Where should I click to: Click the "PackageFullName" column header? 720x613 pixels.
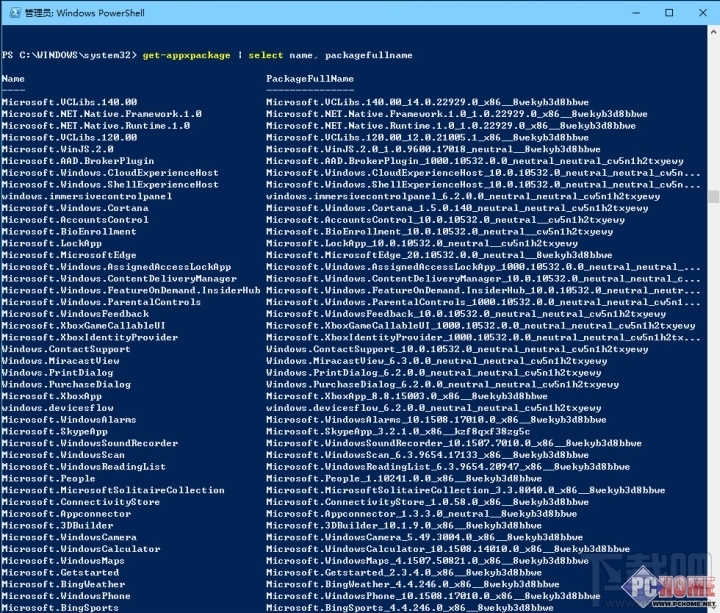[x=310, y=78]
